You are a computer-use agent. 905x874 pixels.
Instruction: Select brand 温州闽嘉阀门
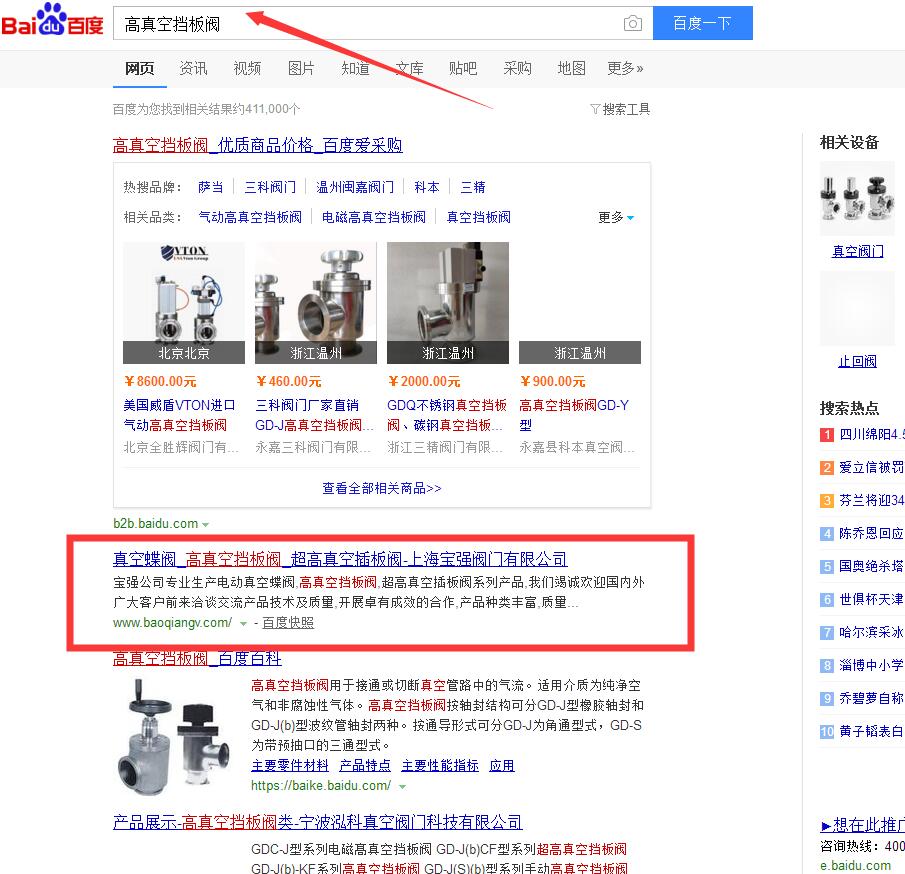[x=355, y=187]
